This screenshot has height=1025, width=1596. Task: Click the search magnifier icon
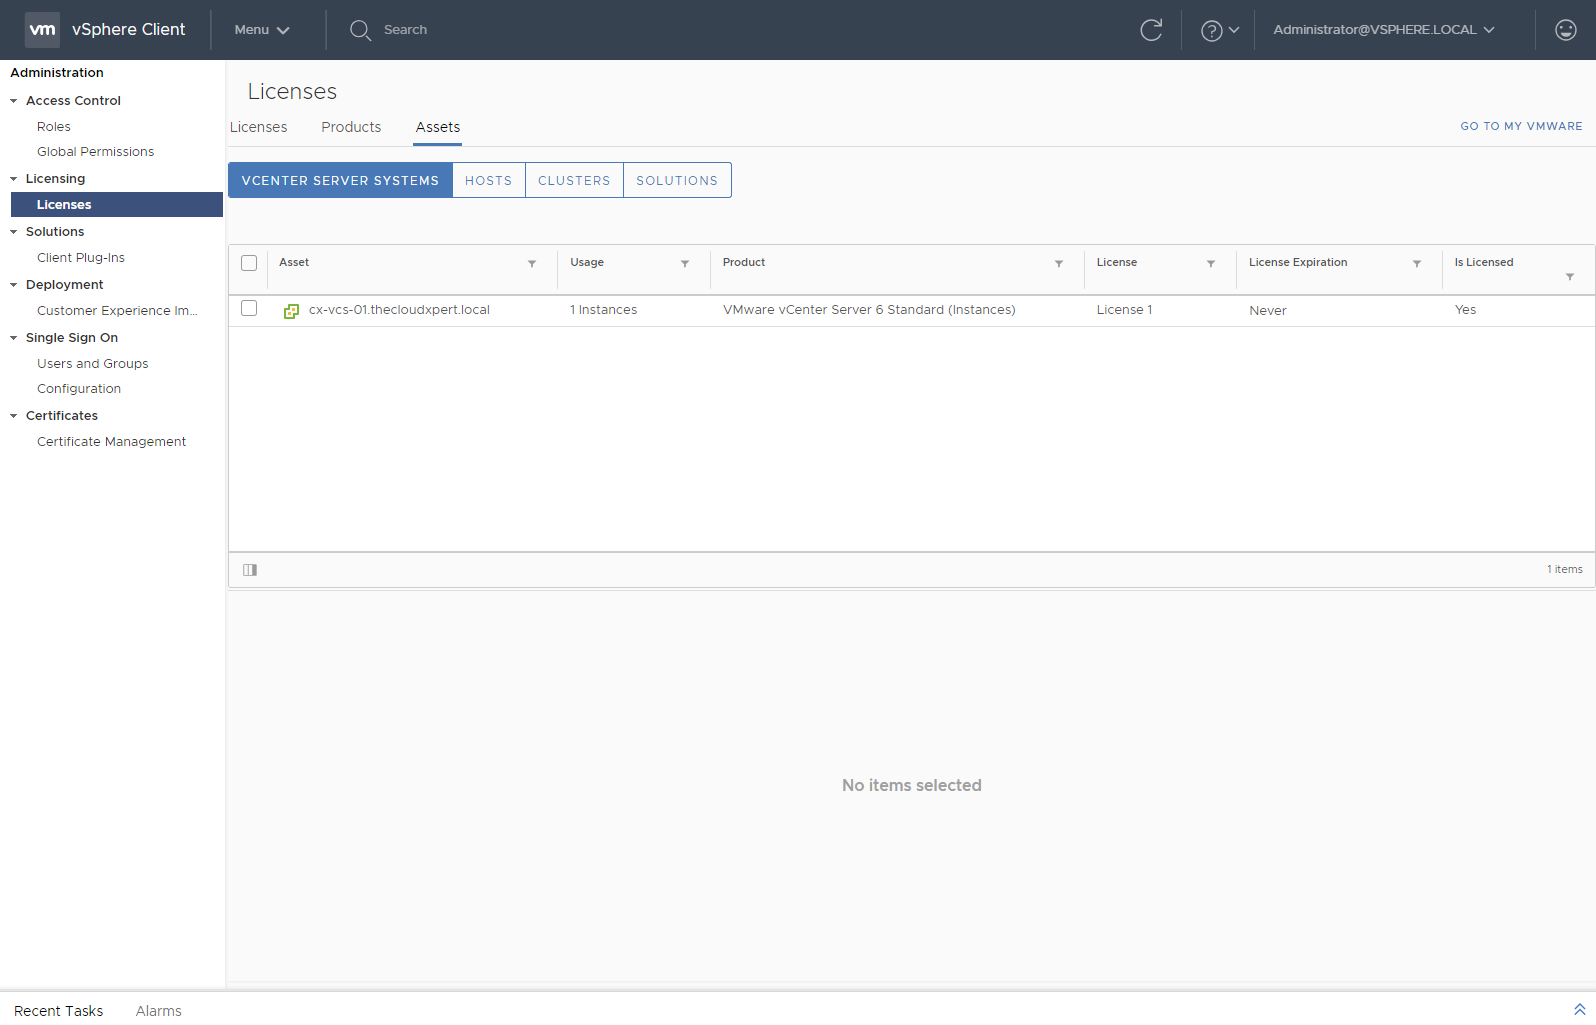pyautogui.click(x=360, y=30)
